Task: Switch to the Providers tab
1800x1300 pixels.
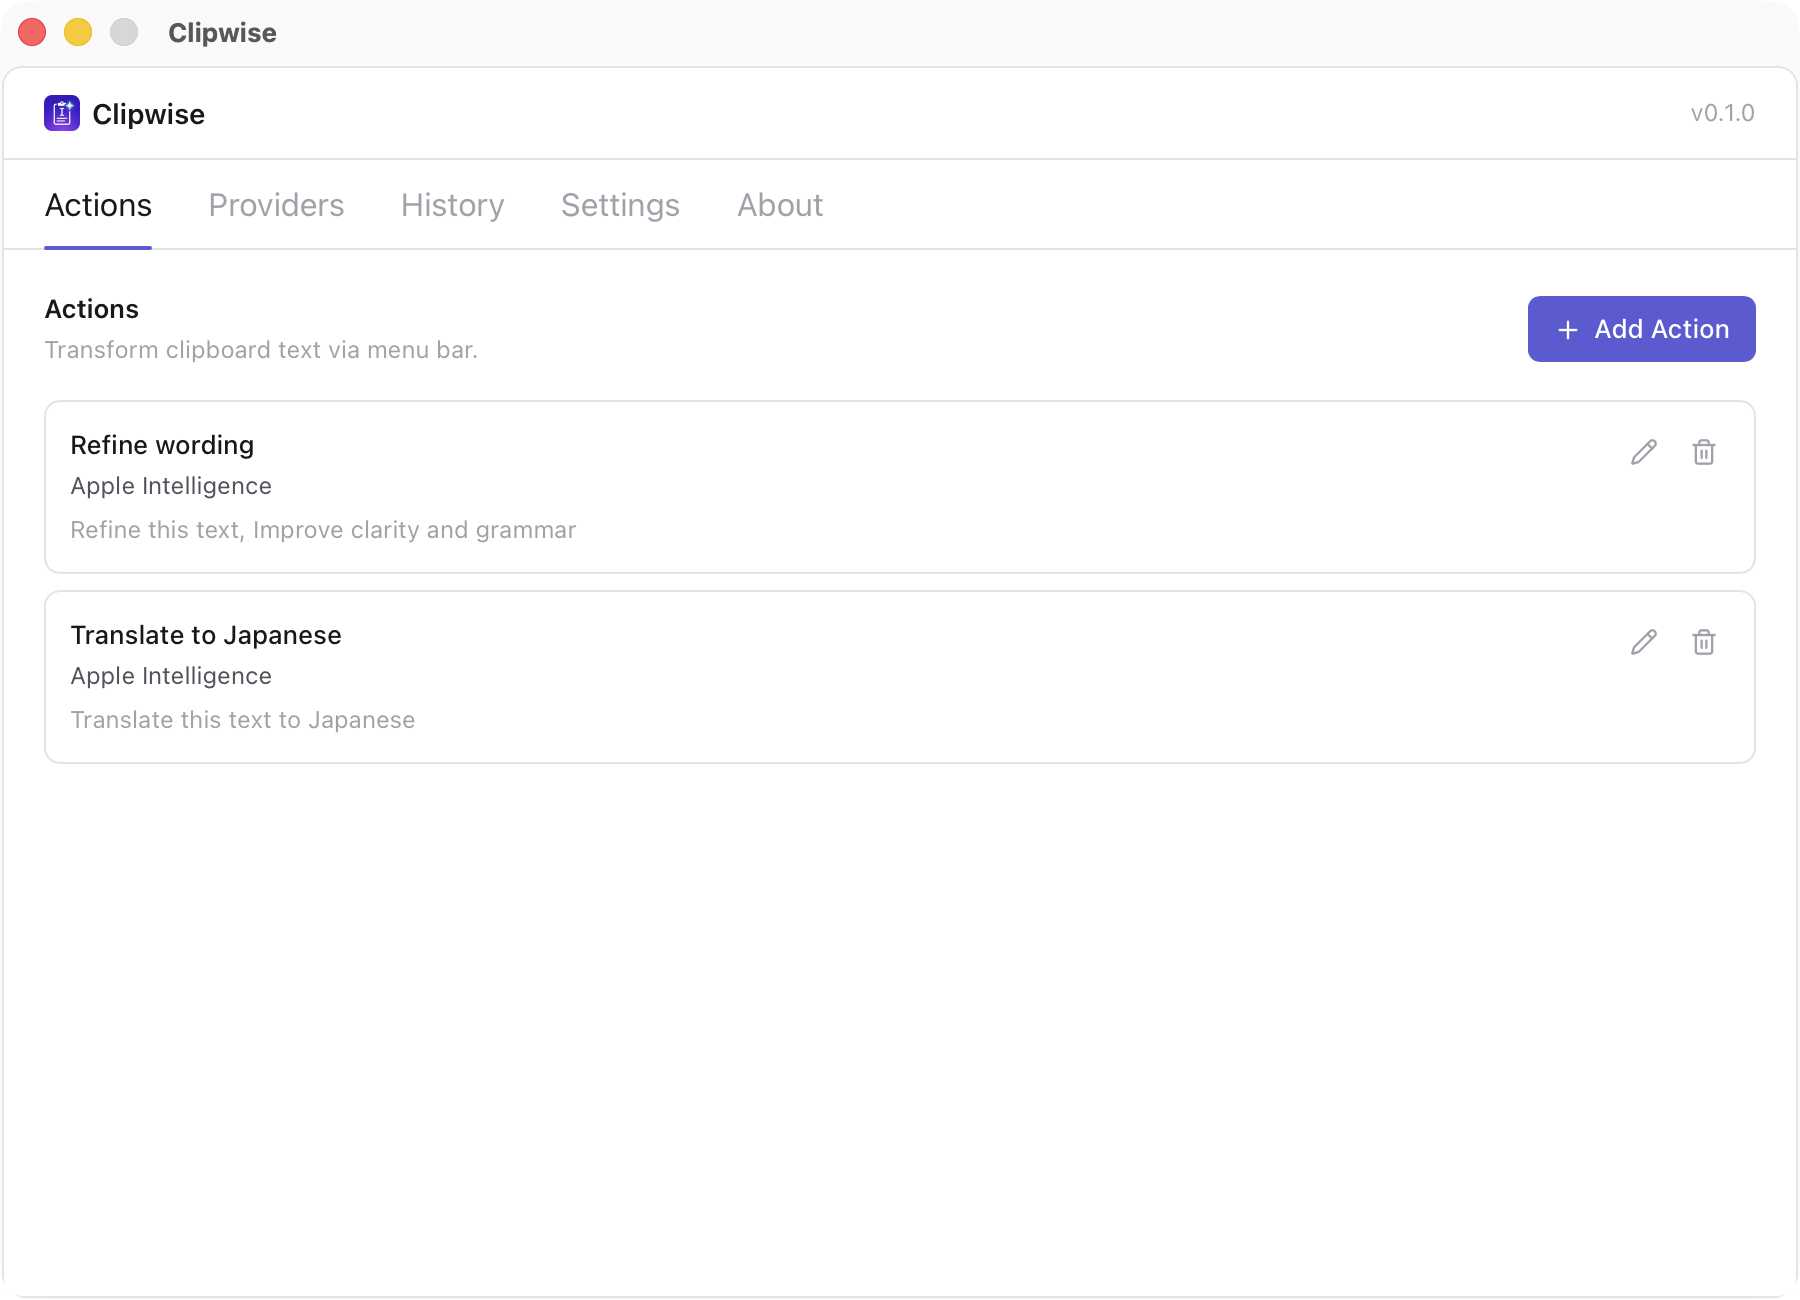Action: point(276,205)
